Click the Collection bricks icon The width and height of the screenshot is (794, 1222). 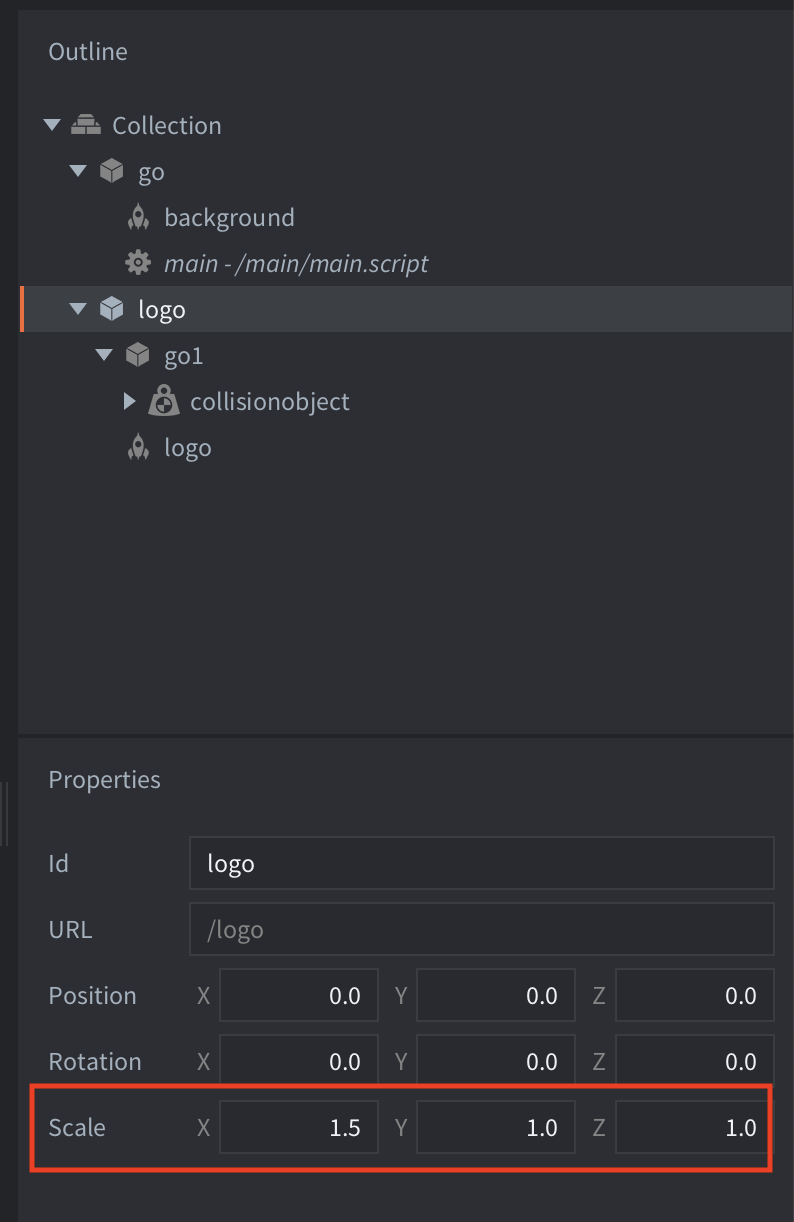[x=86, y=125]
